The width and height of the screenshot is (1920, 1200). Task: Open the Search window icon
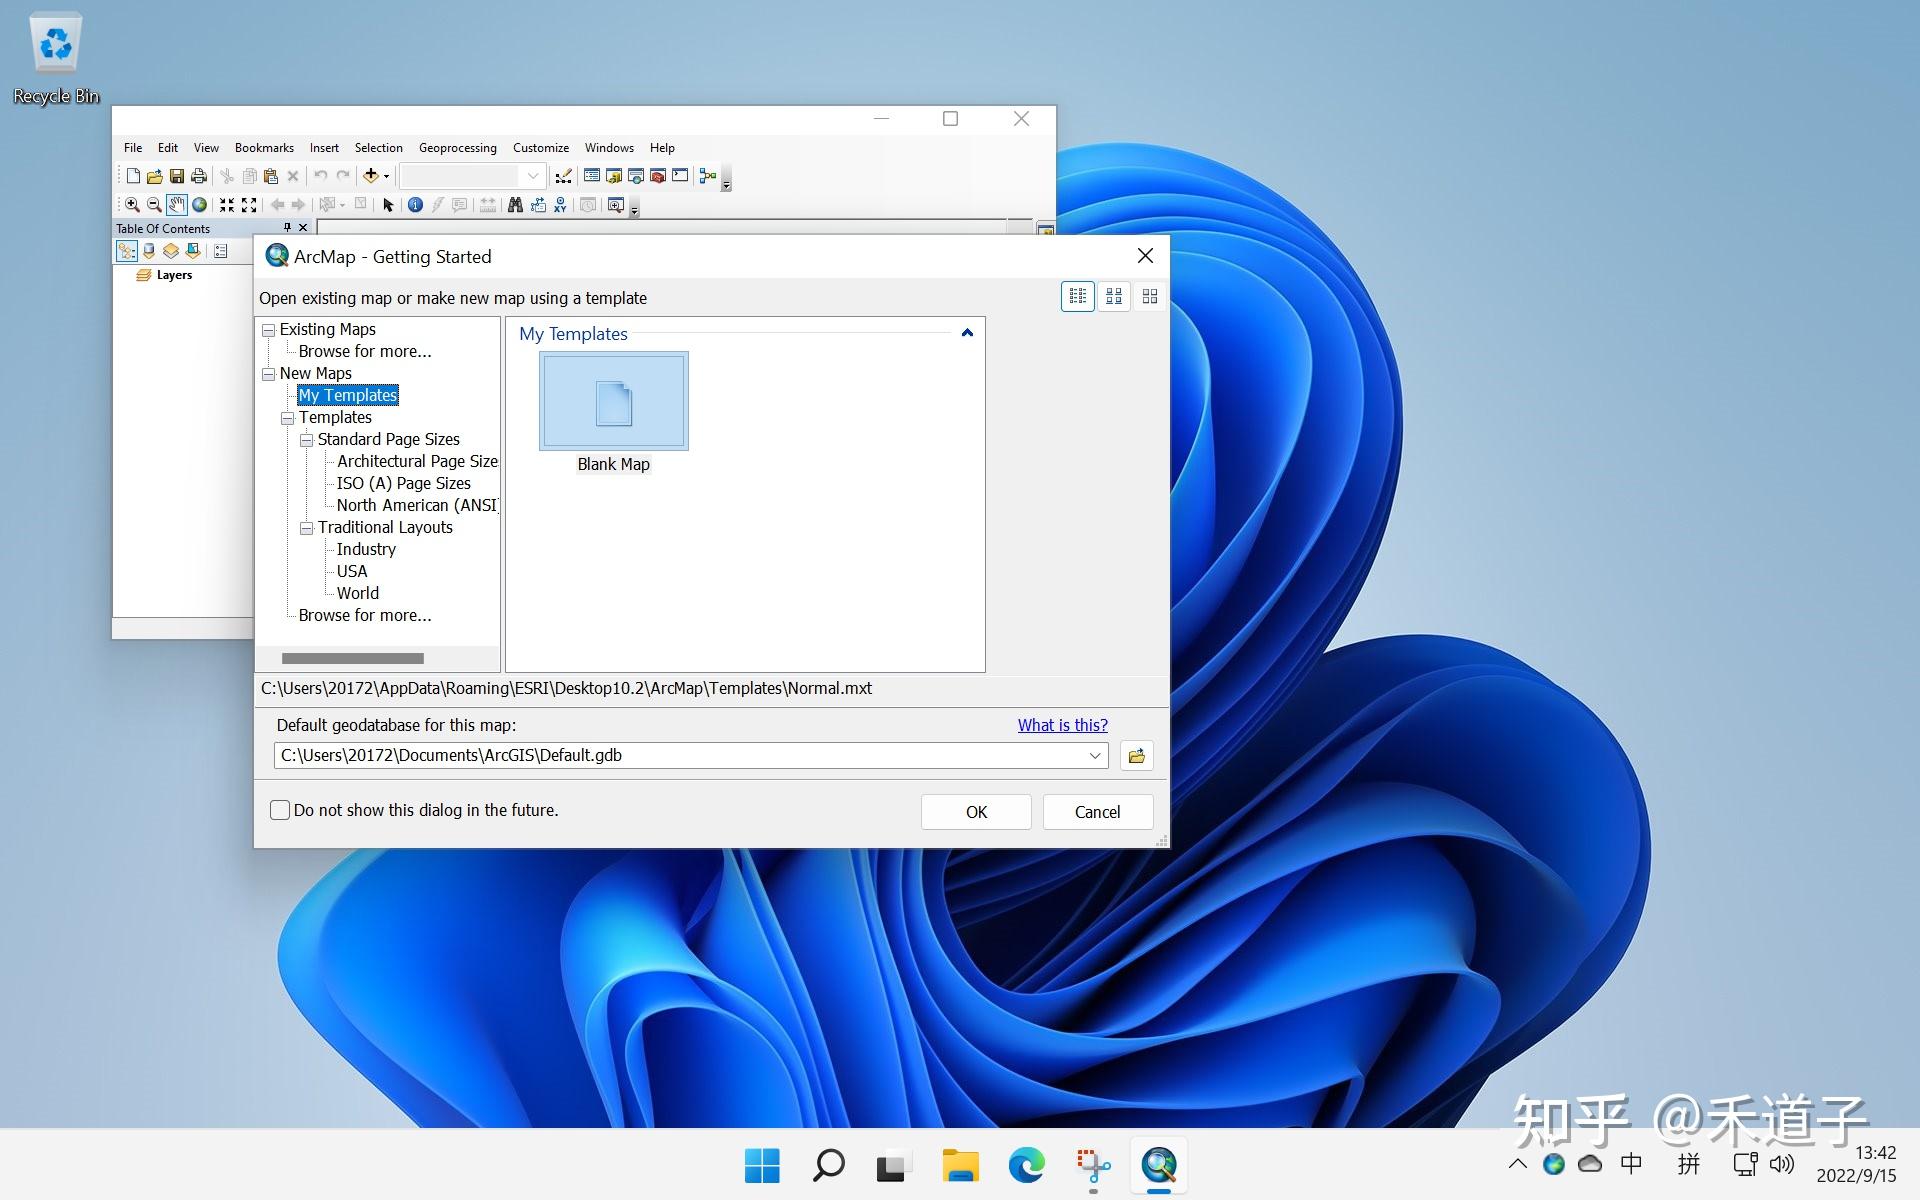click(636, 176)
